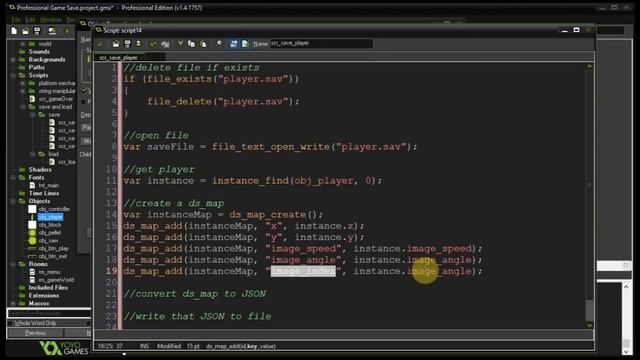The height and width of the screenshot is (360, 640).
Task: Run the game with green play icon
Action: coord(67,31)
